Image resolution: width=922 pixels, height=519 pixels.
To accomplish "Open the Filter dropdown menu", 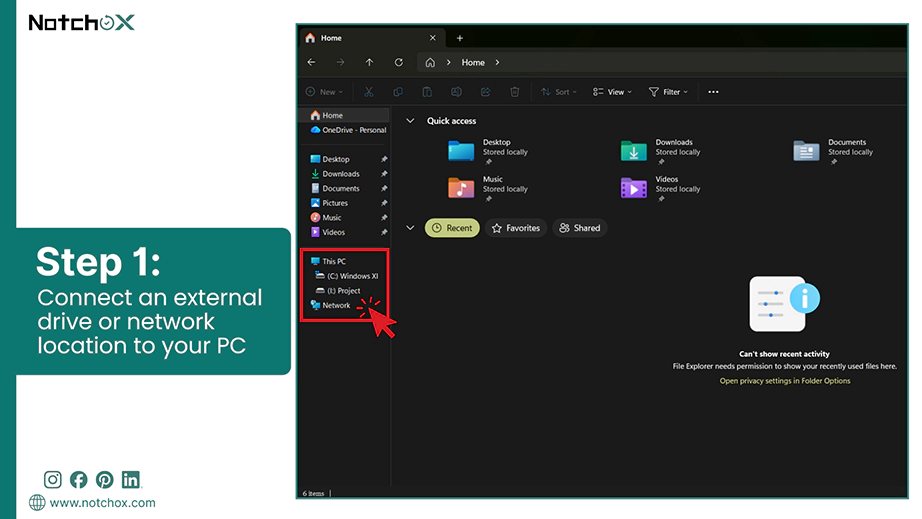I will [668, 92].
